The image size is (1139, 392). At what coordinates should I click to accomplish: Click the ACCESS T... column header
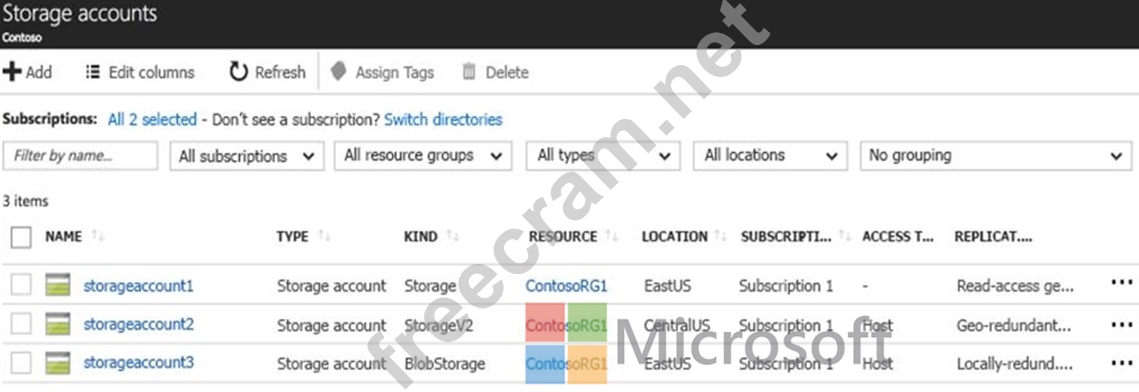coord(898,237)
